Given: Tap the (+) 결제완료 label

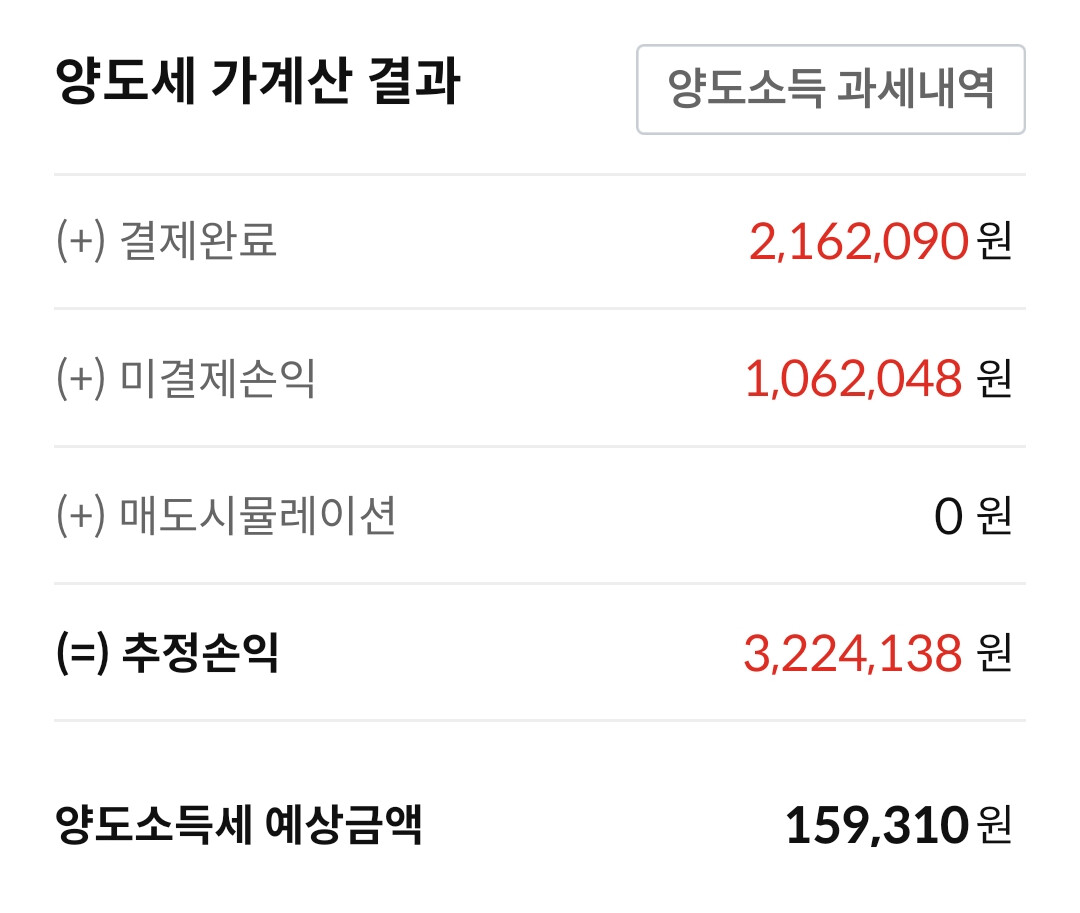Looking at the screenshot, I should pos(166,241).
